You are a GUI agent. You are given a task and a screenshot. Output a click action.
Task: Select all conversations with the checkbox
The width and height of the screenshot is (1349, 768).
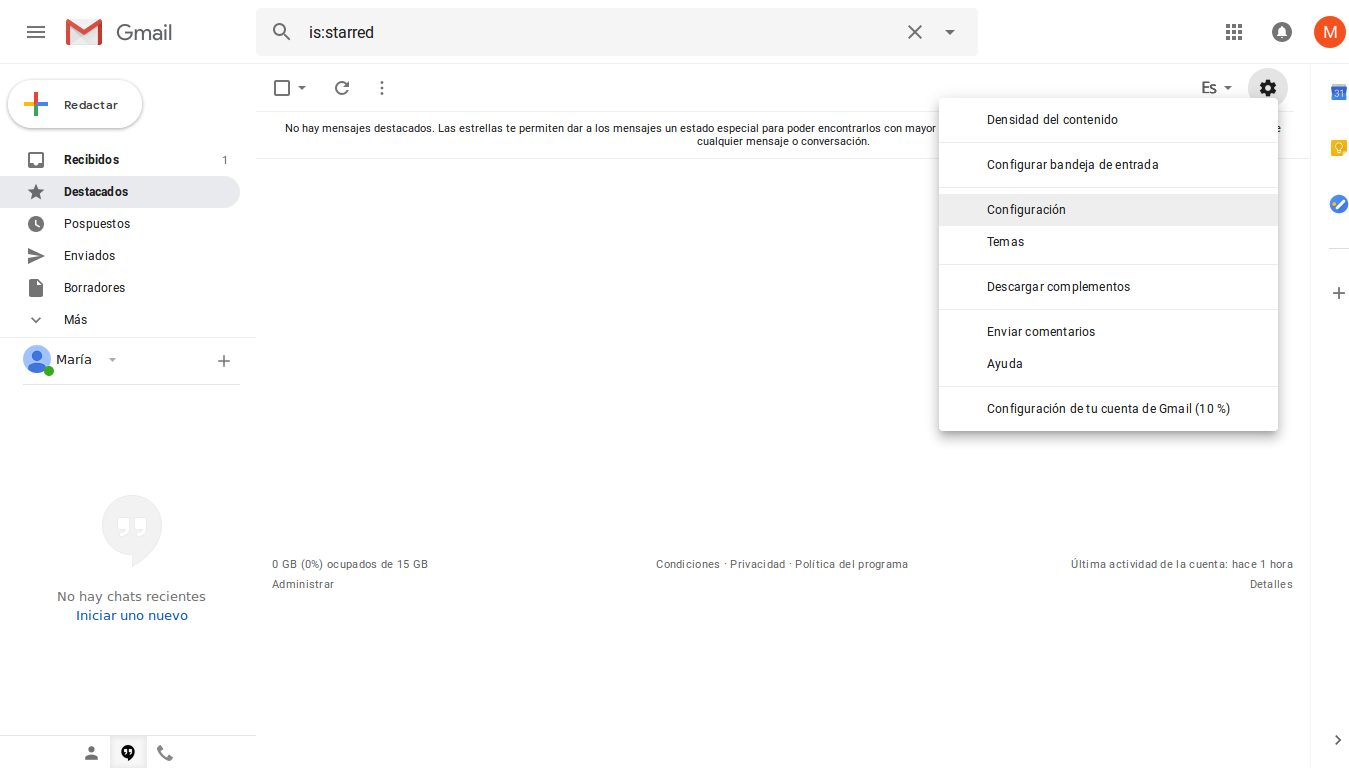pyautogui.click(x=281, y=88)
